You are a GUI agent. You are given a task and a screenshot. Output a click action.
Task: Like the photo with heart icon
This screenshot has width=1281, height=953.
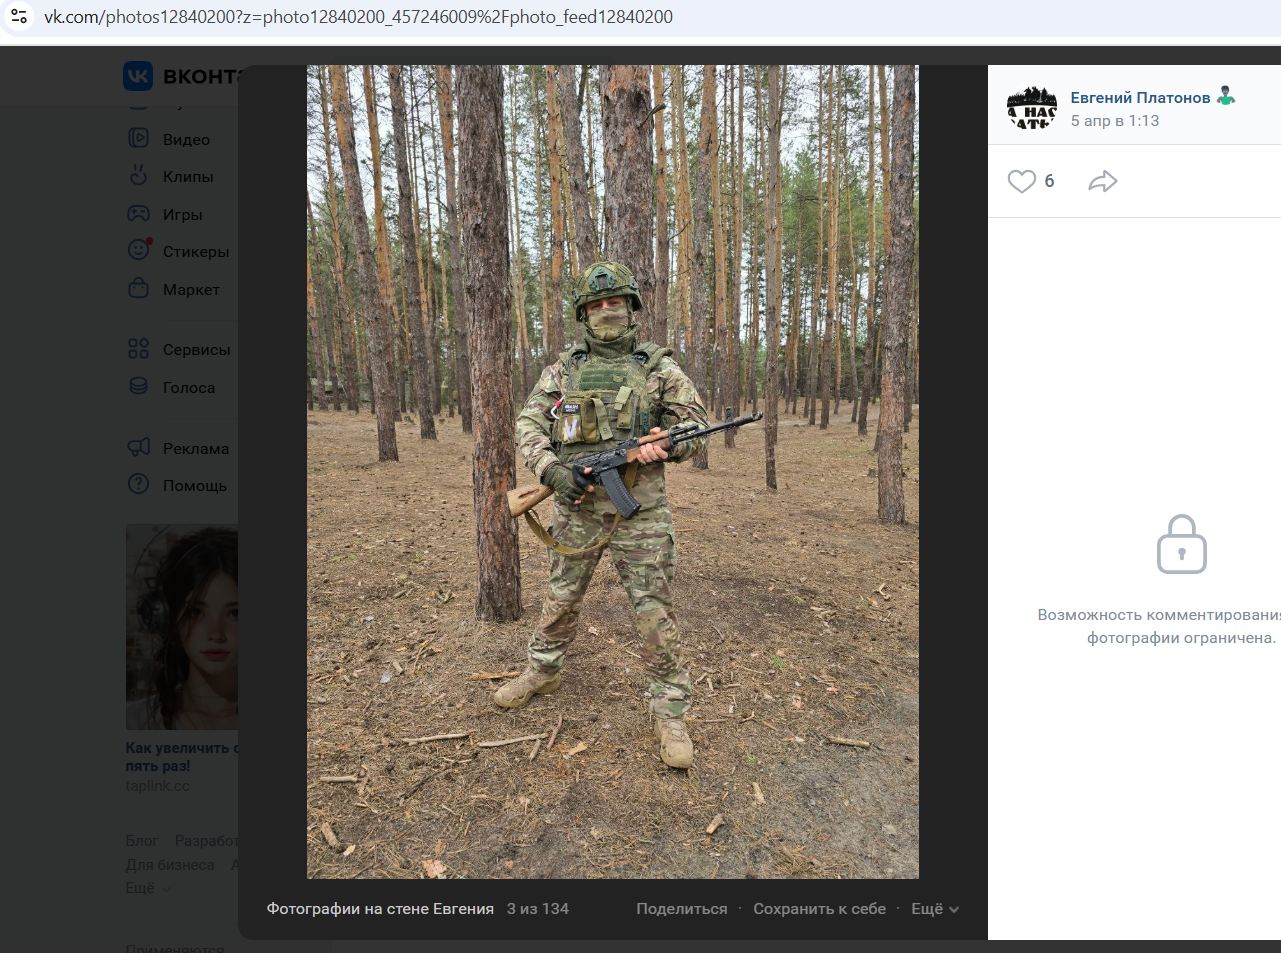pyautogui.click(x=1021, y=181)
